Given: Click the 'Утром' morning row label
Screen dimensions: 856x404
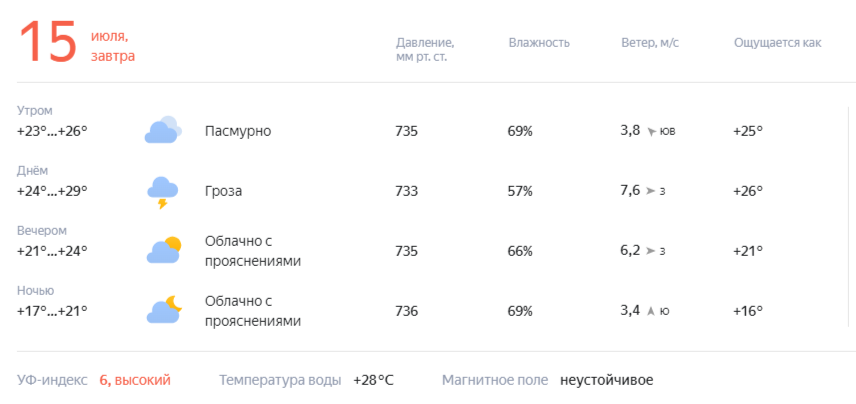Looking at the screenshot, I should (x=34, y=111).
